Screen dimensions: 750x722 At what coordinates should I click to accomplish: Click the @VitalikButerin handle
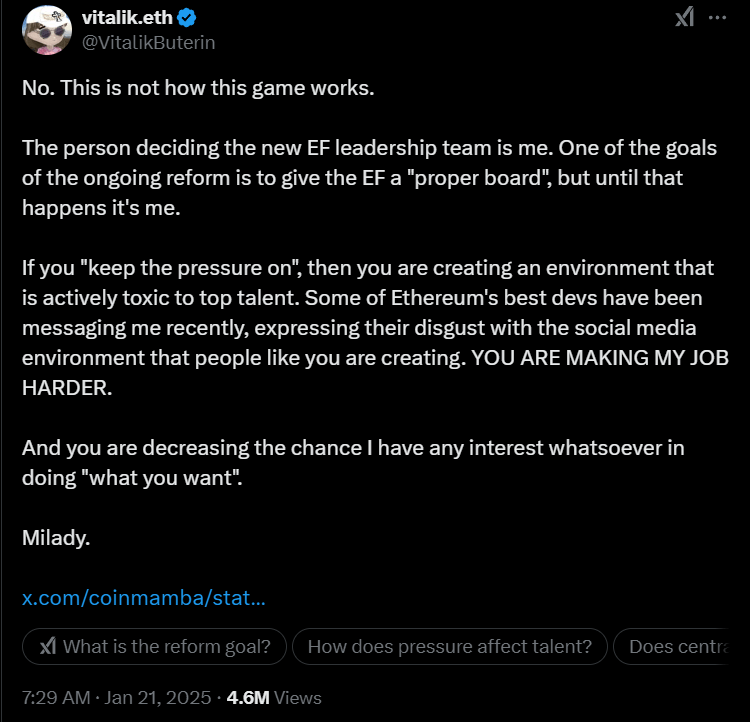147,42
